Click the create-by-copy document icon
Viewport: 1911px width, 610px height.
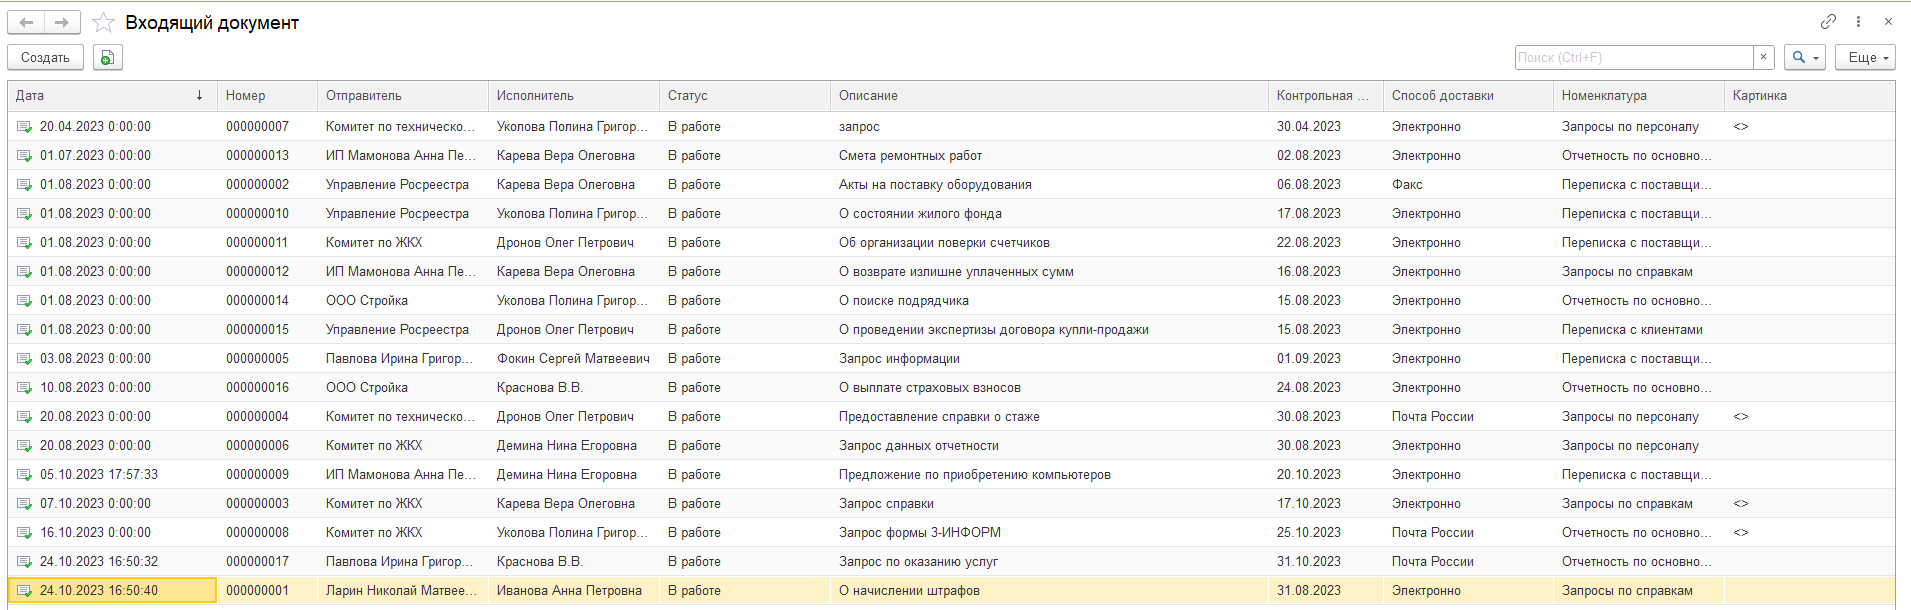107,58
